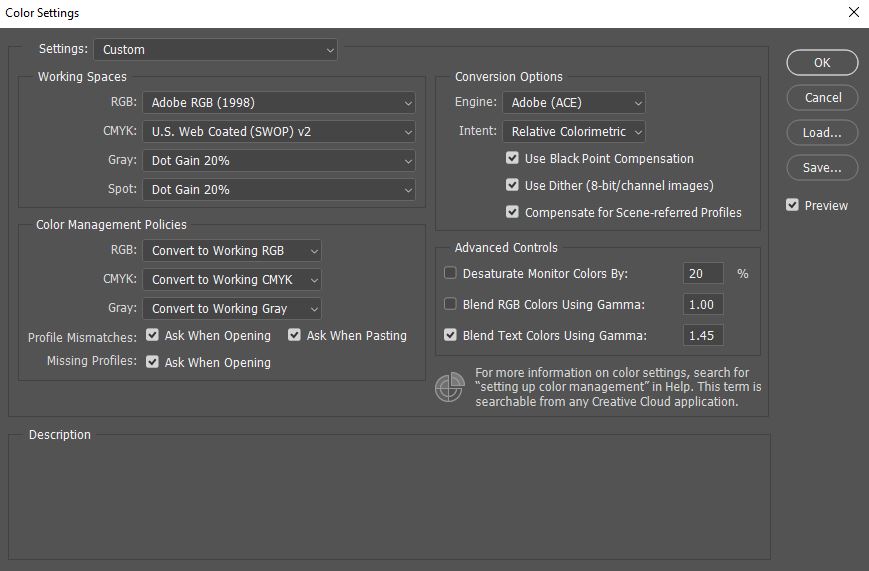Click the Advanced Controls heading
The width and height of the screenshot is (869, 571).
(506, 247)
